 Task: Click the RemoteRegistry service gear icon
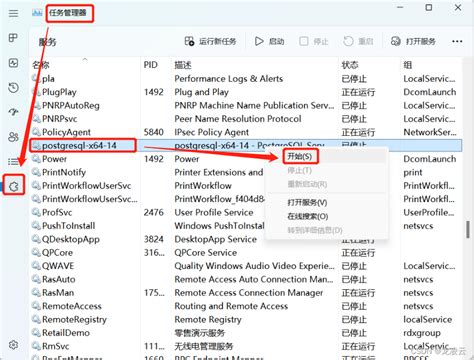[x=36, y=319]
